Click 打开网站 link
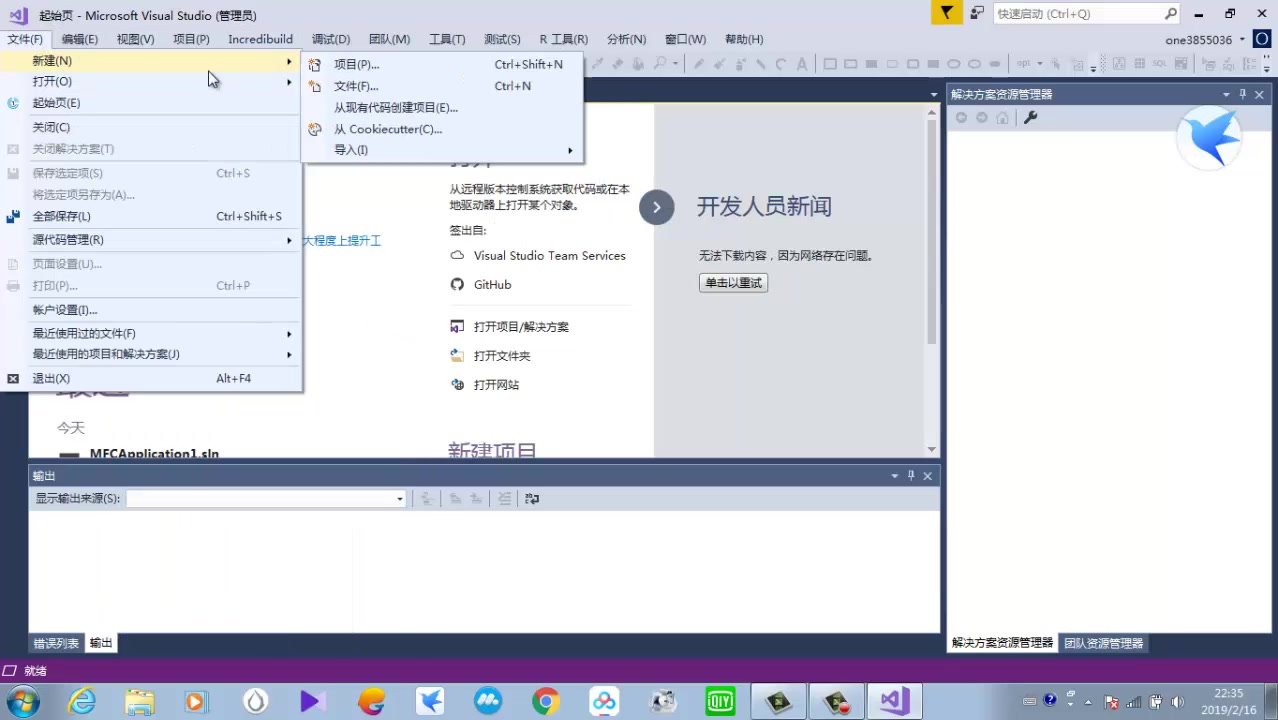This screenshot has height=720, width=1278. click(496, 385)
